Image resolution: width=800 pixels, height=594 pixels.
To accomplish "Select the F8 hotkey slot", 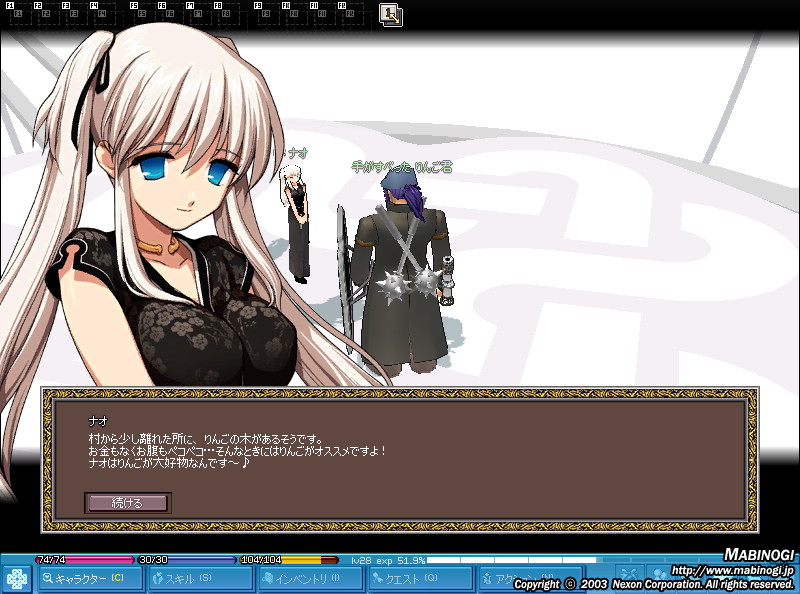I will click(226, 14).
